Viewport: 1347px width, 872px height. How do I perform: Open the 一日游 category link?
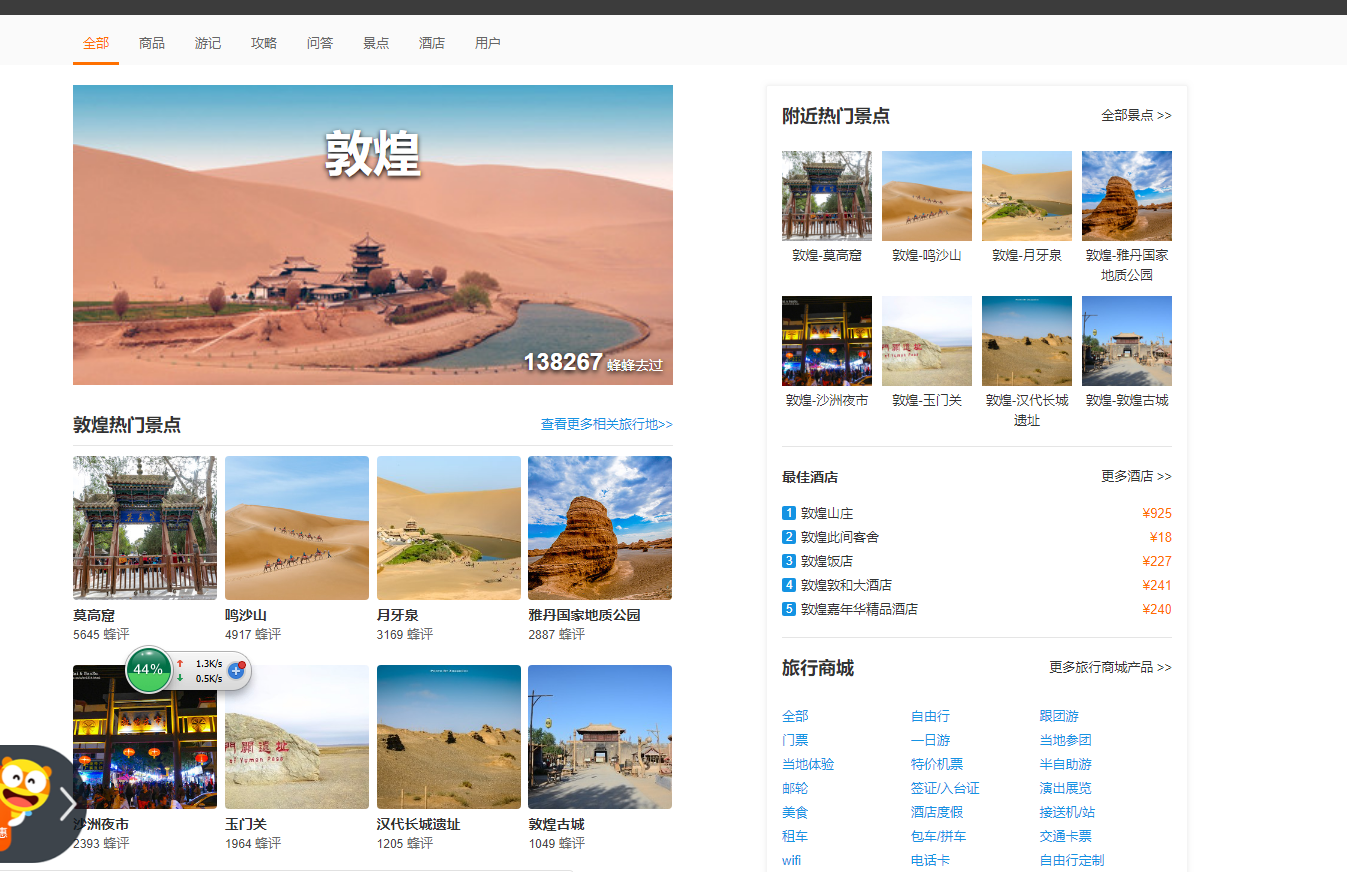[930, 740]
